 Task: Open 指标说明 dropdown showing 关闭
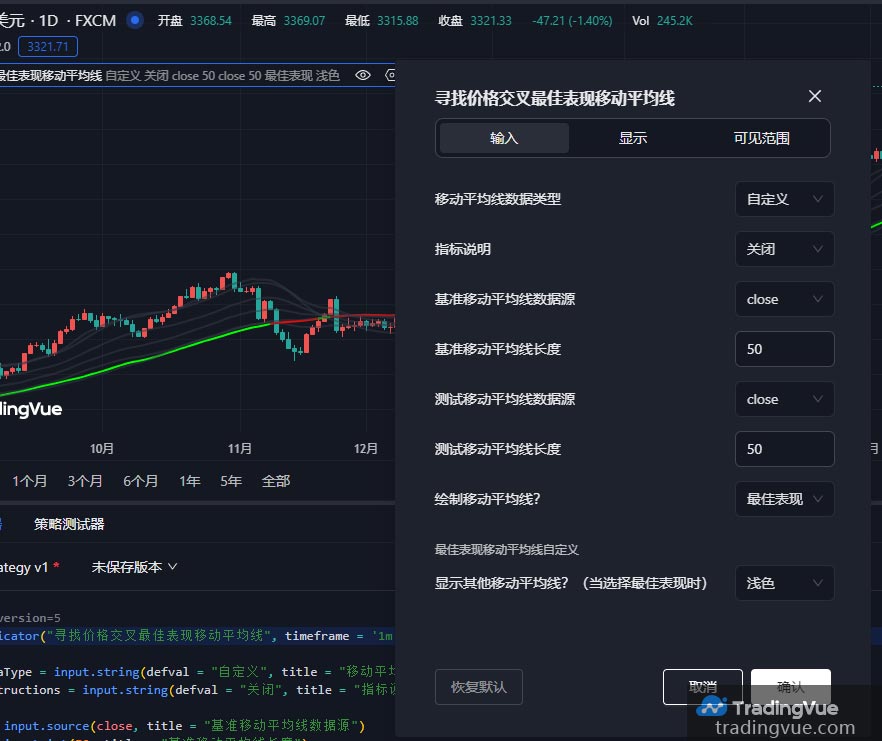(x=784, y=249)
